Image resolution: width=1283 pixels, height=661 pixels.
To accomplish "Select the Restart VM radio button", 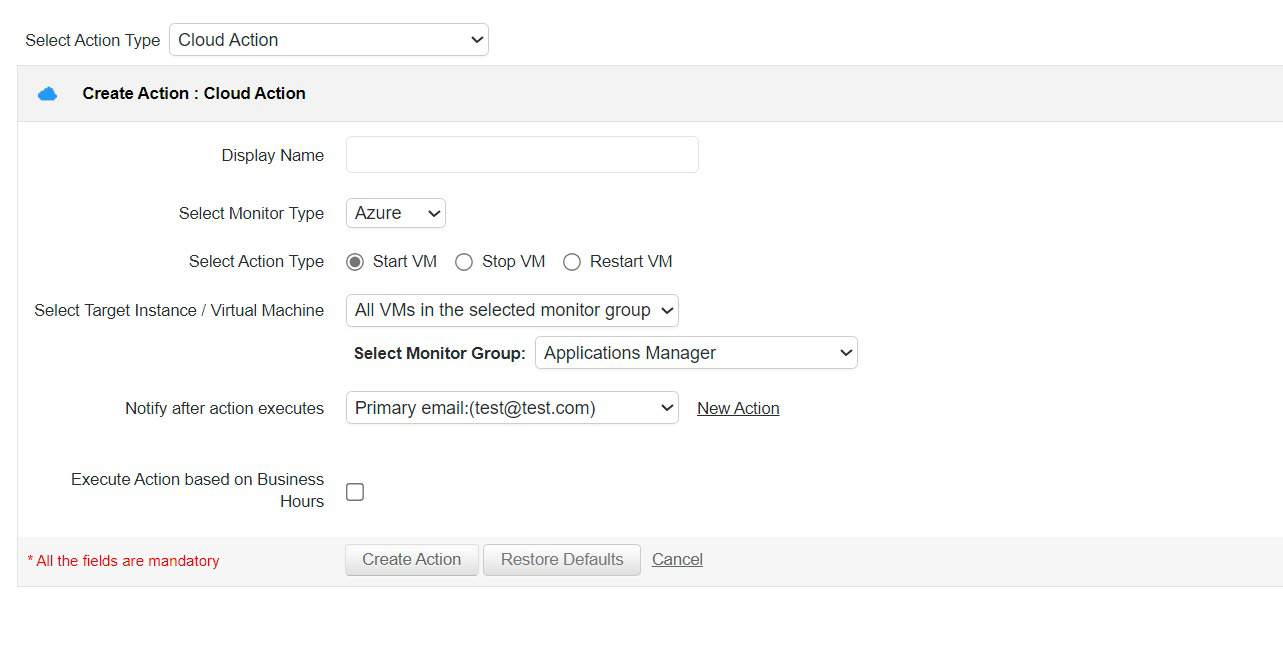I will [x=571, y=261].
